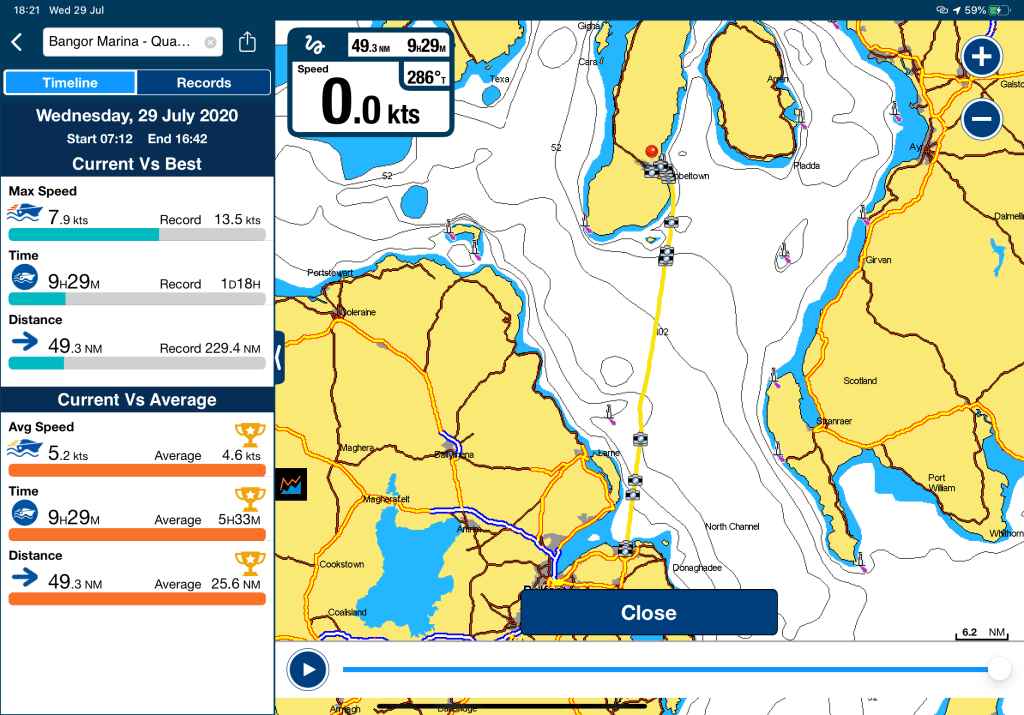Switch to the Records tab
The height and width of the screenshot is (715, 1024).
point(204,83)
